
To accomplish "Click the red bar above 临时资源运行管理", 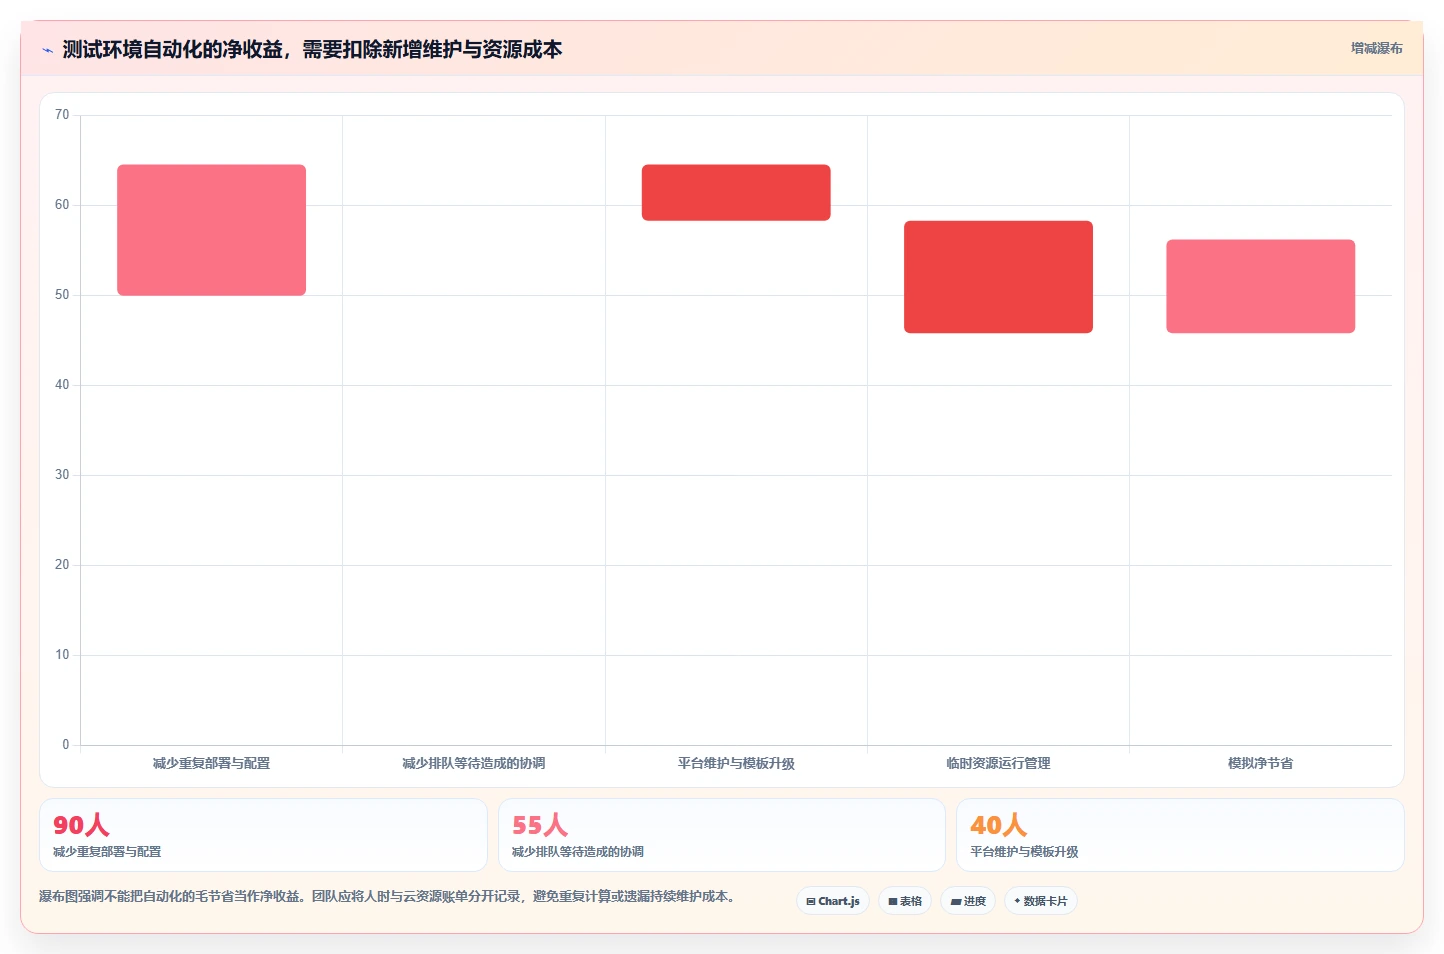I will click(x=998, y=277).
